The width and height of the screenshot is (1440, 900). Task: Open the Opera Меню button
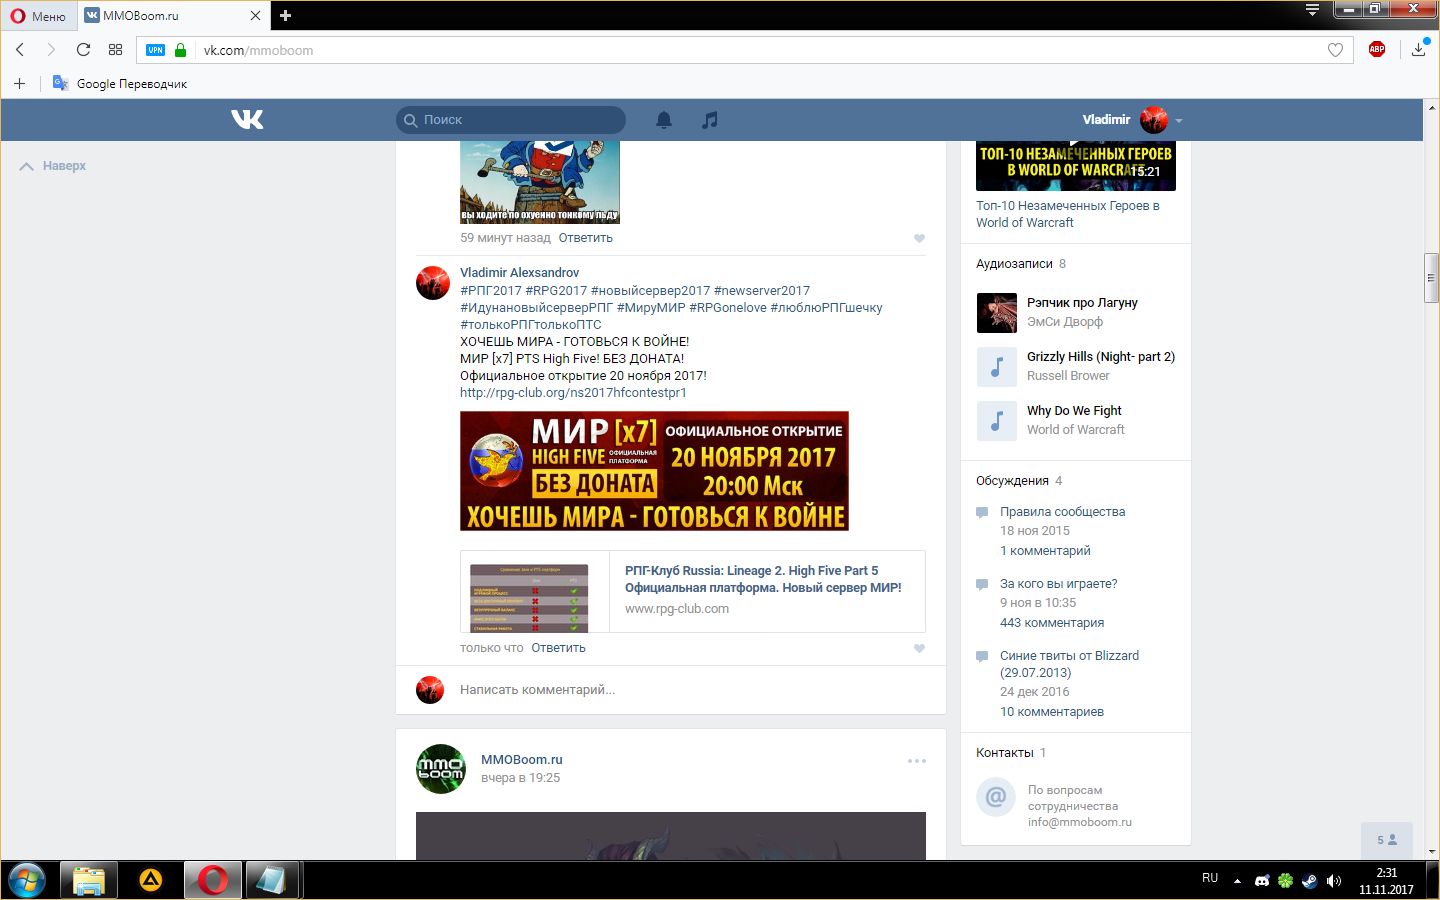click(38, 16)
